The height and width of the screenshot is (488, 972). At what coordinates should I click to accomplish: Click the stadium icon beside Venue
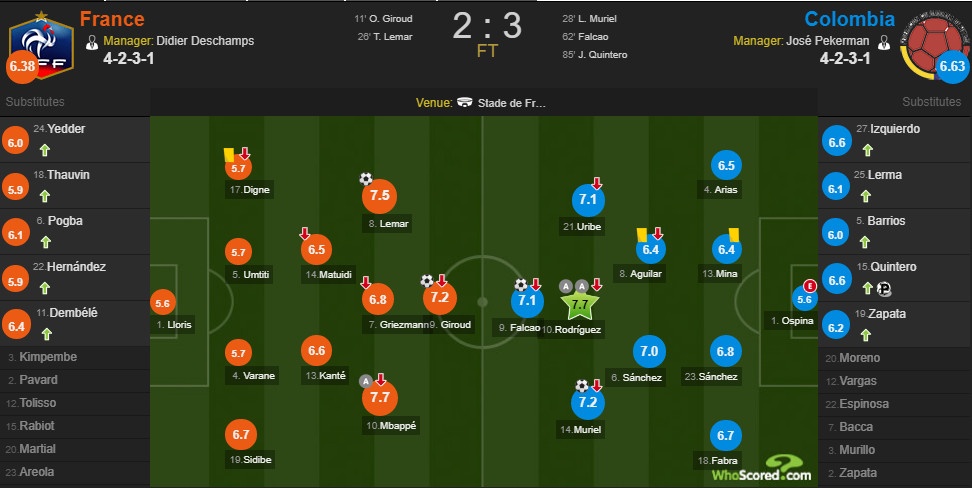pyautogui.click(x=465, y=103)
